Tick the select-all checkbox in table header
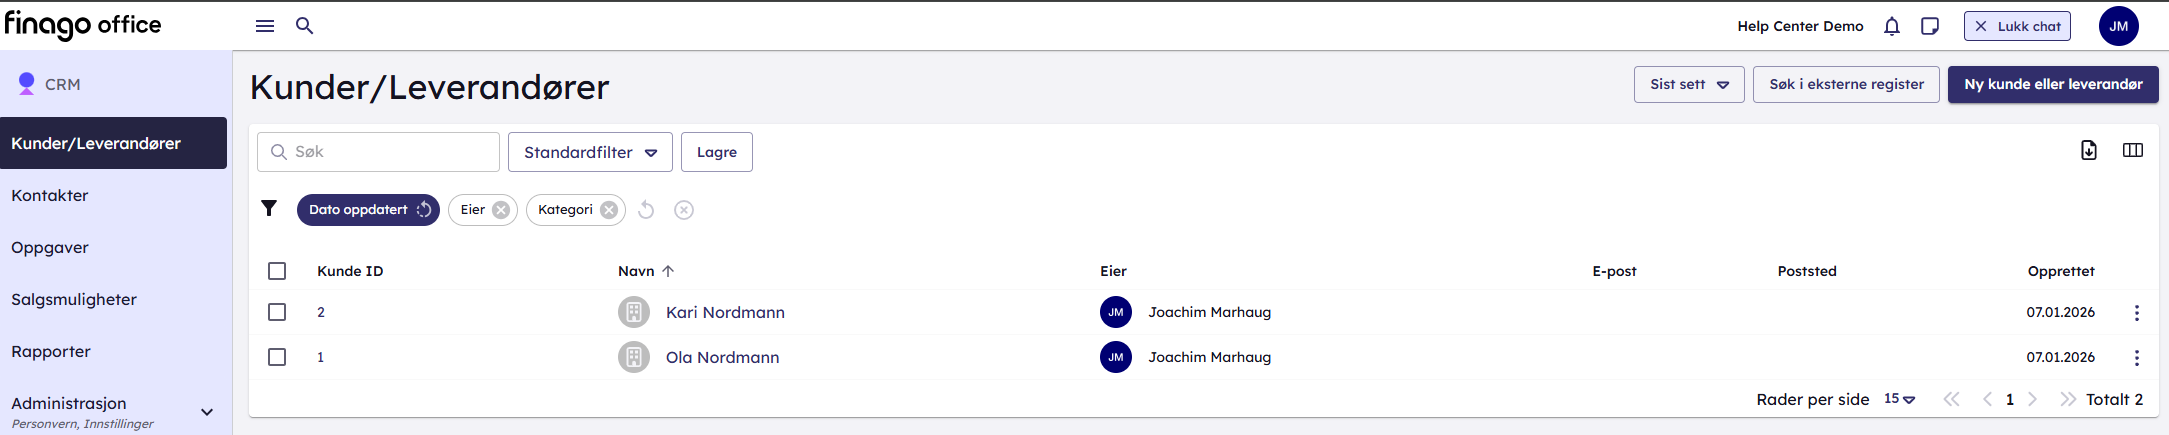The height and width of the screenshot is (435, 2169). coord(277,271)
